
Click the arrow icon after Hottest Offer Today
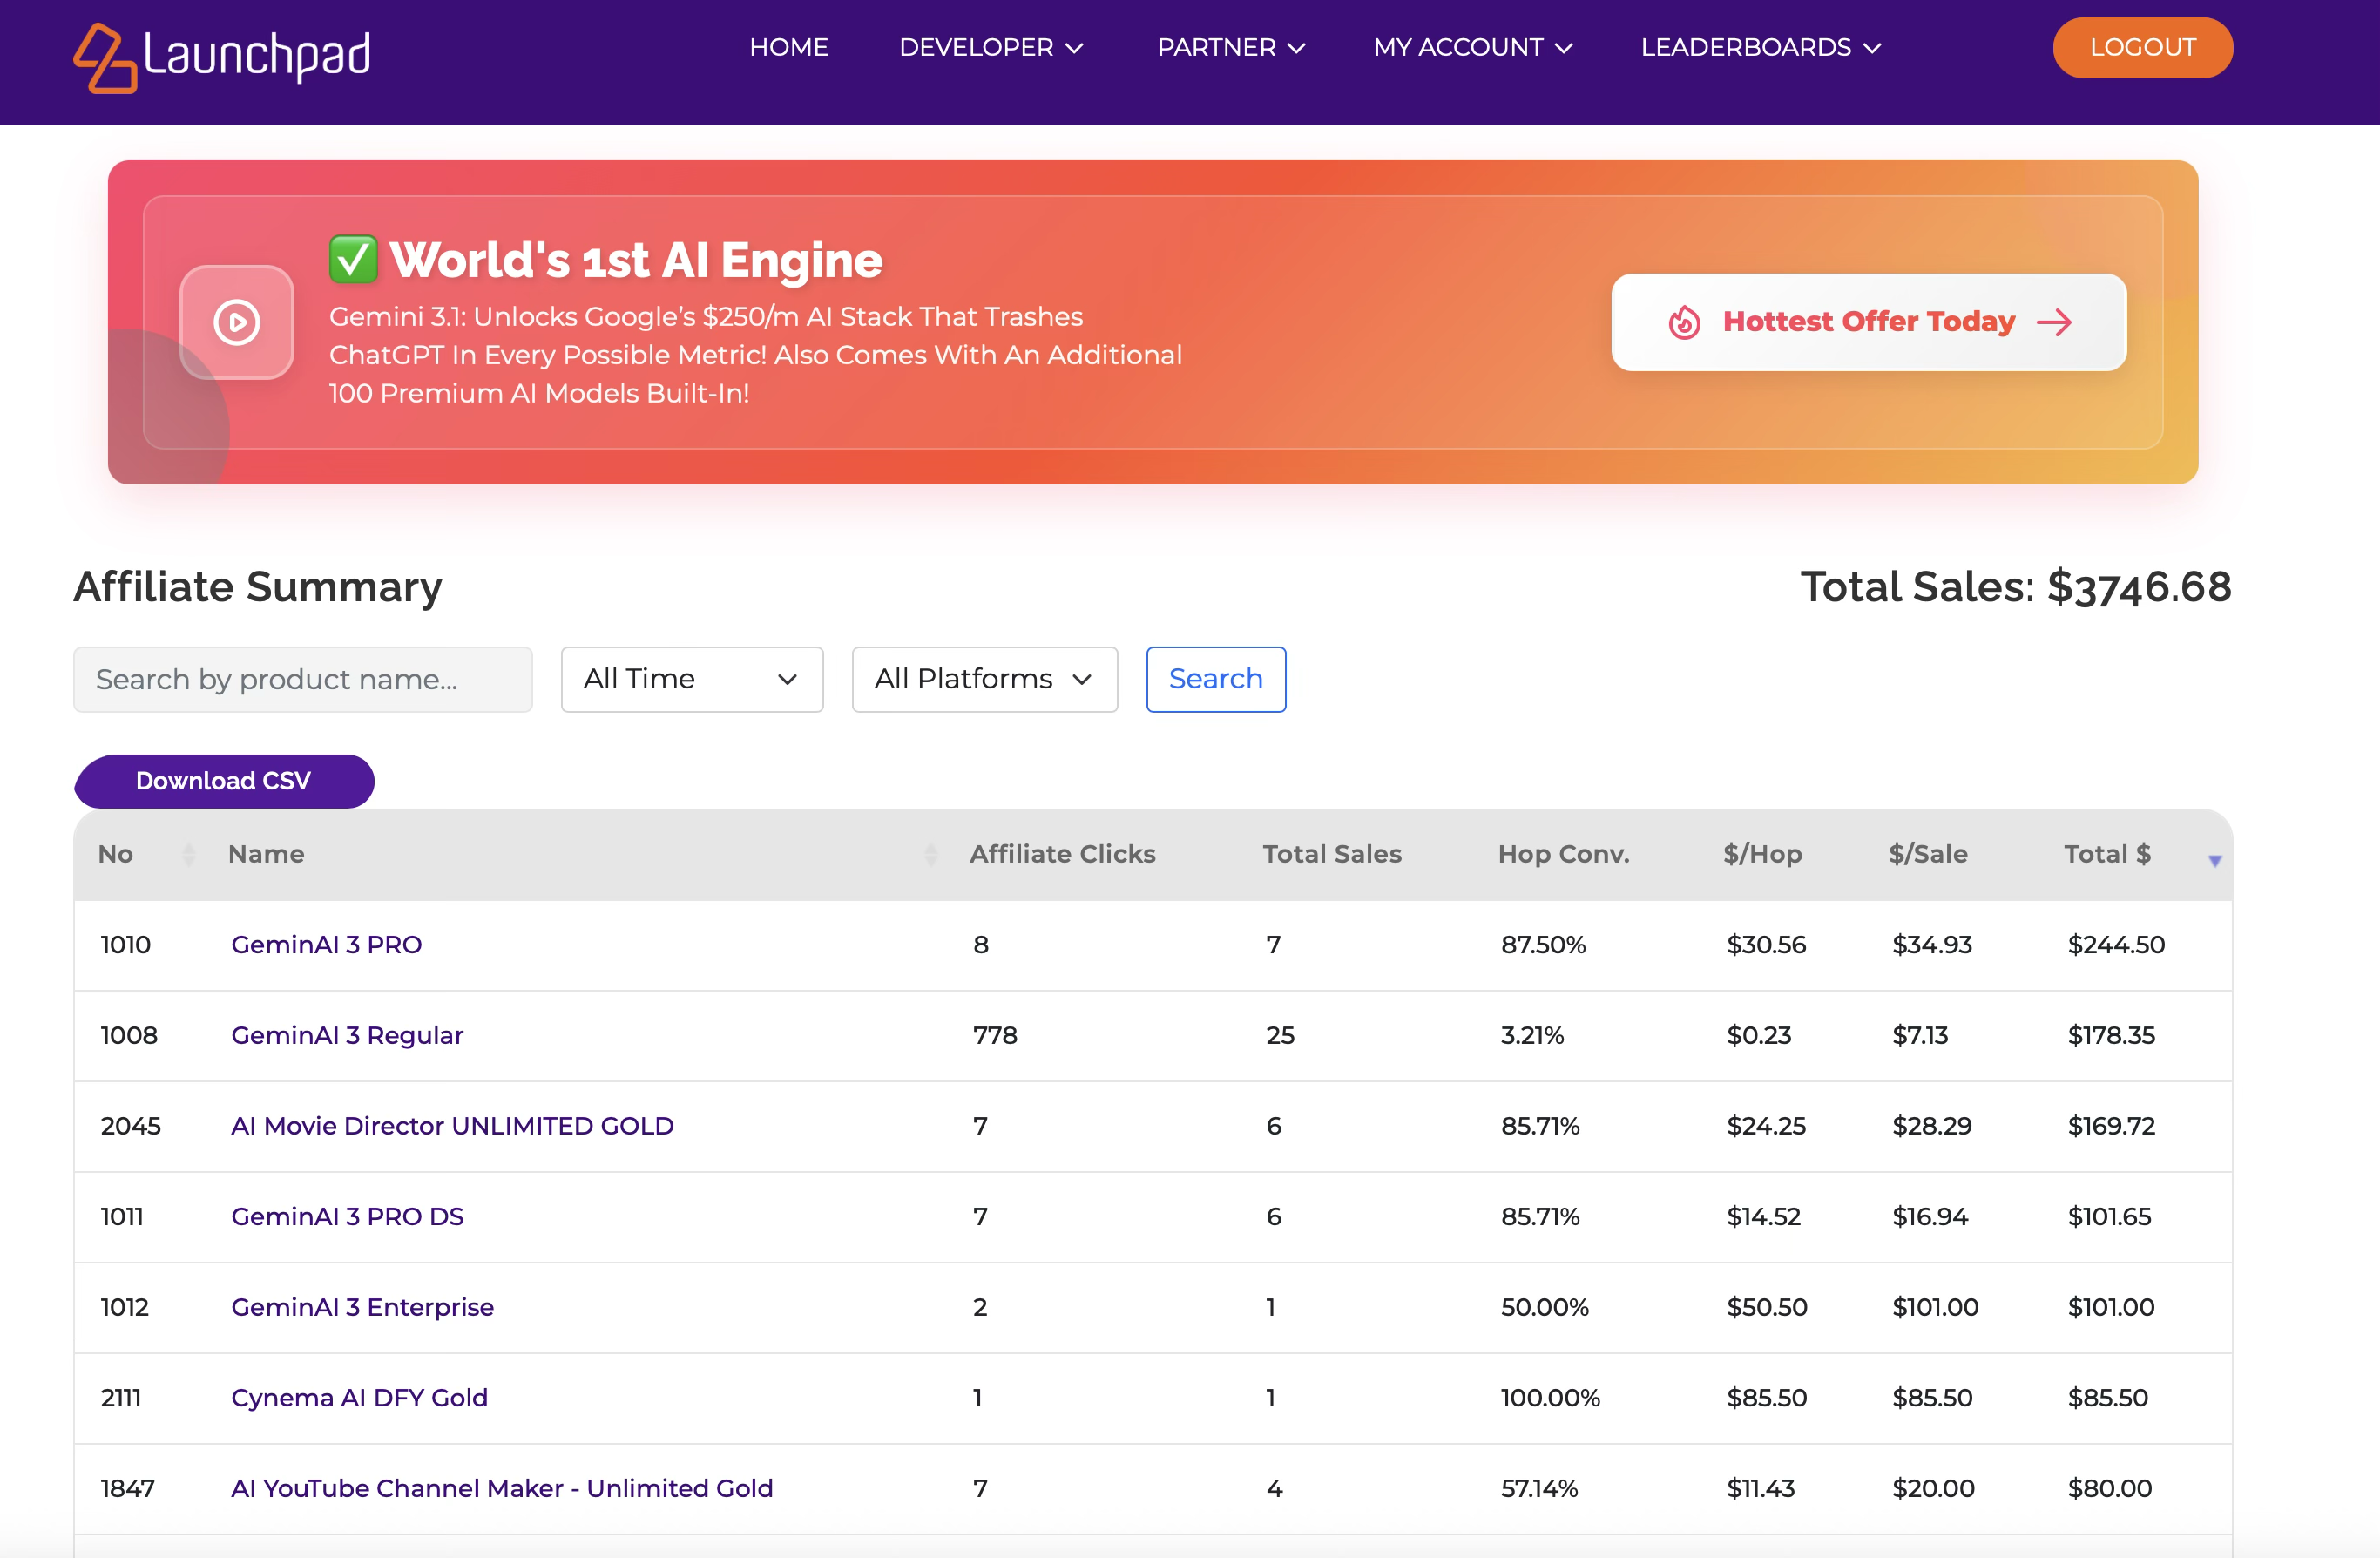point(2054,322)
